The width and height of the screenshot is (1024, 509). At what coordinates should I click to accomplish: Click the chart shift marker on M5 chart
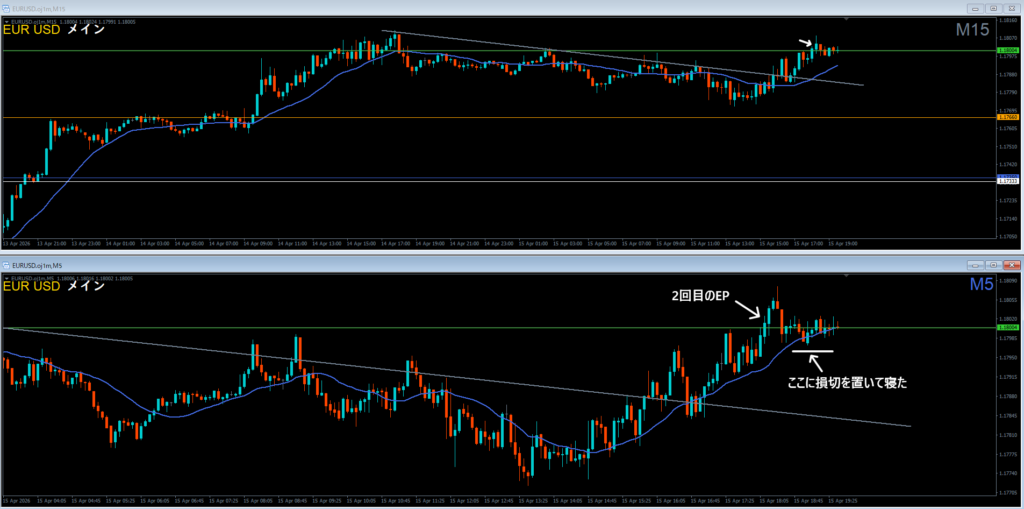click(846, 277)
